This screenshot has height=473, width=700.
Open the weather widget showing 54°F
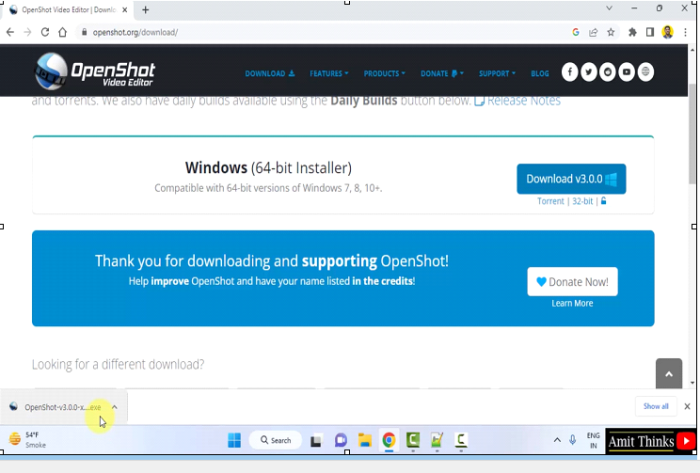click(x=28, y=440)
